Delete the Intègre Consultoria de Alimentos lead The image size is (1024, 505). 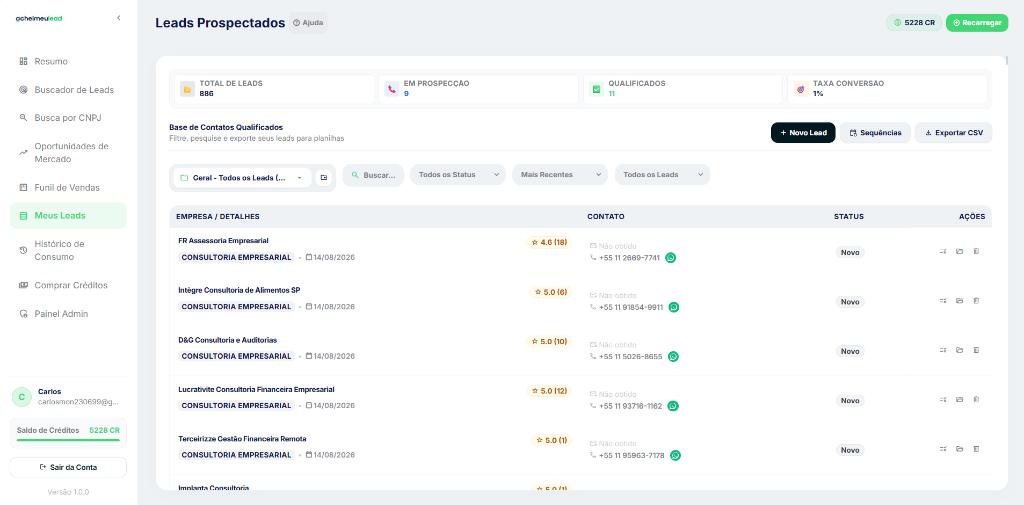976,301
